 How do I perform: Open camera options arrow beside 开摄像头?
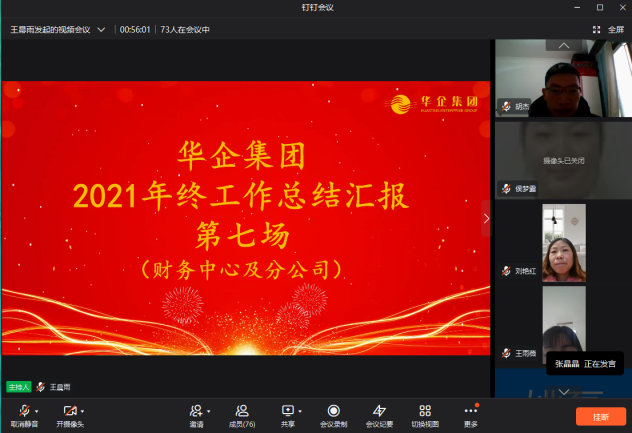tap(82, 411)
